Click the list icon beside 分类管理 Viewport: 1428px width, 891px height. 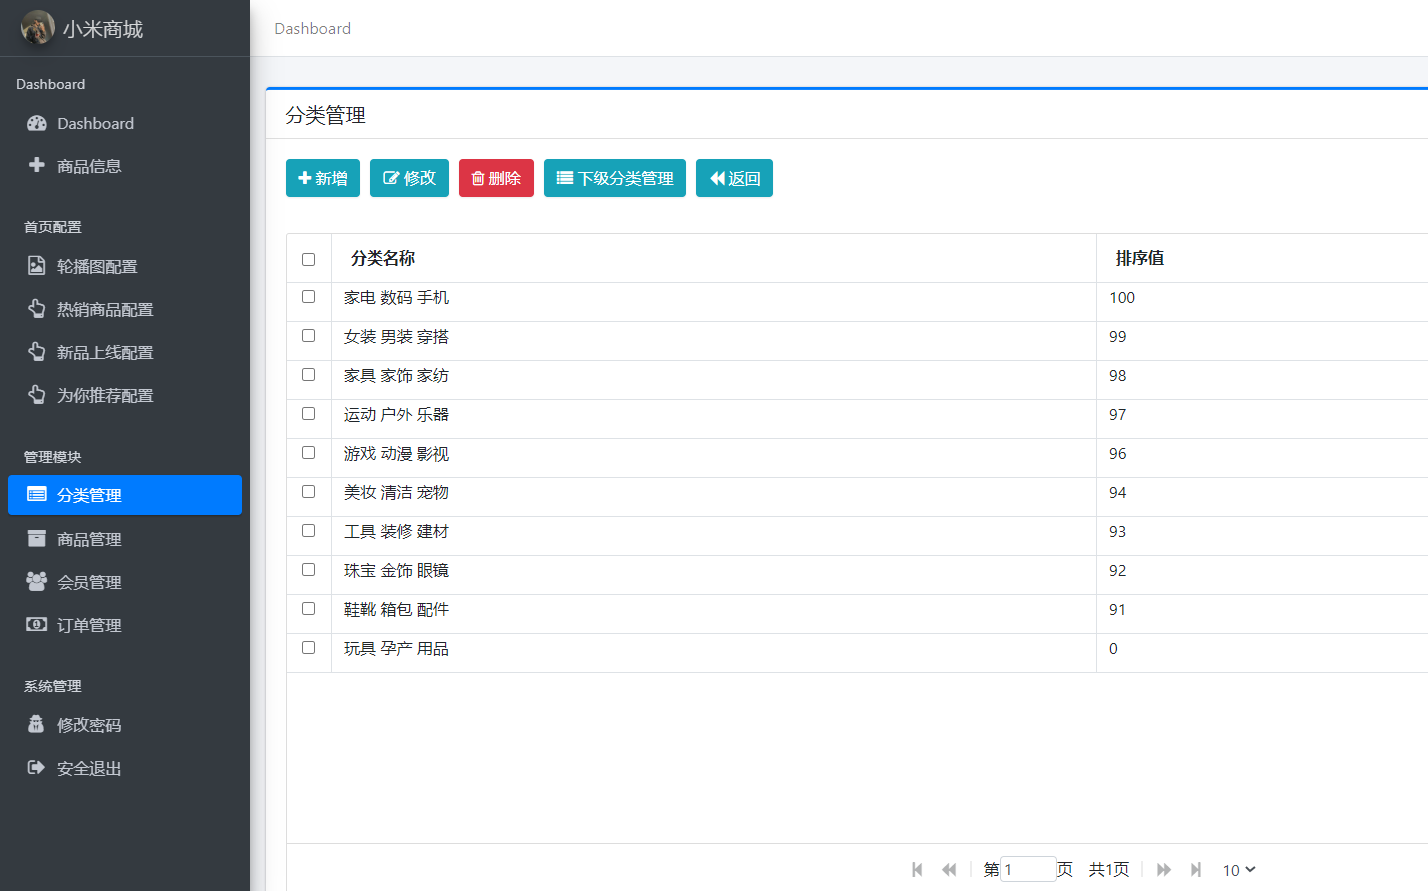37,494
